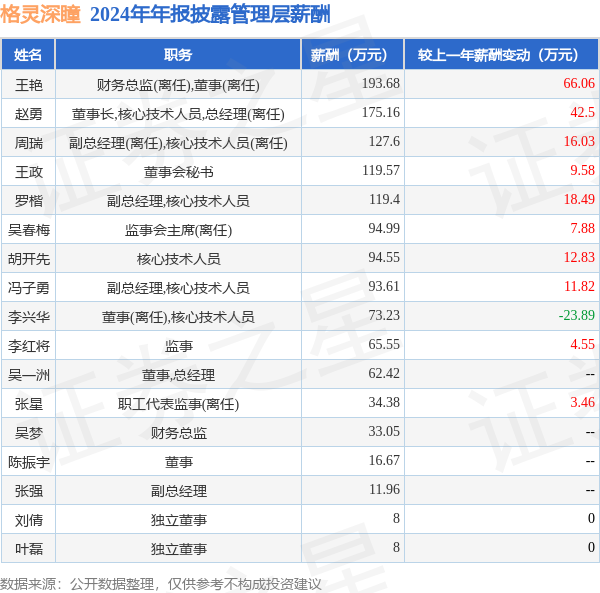The image size is (600, 593).
Task: Select change value 11.82
Action: [x=579, y=287]
